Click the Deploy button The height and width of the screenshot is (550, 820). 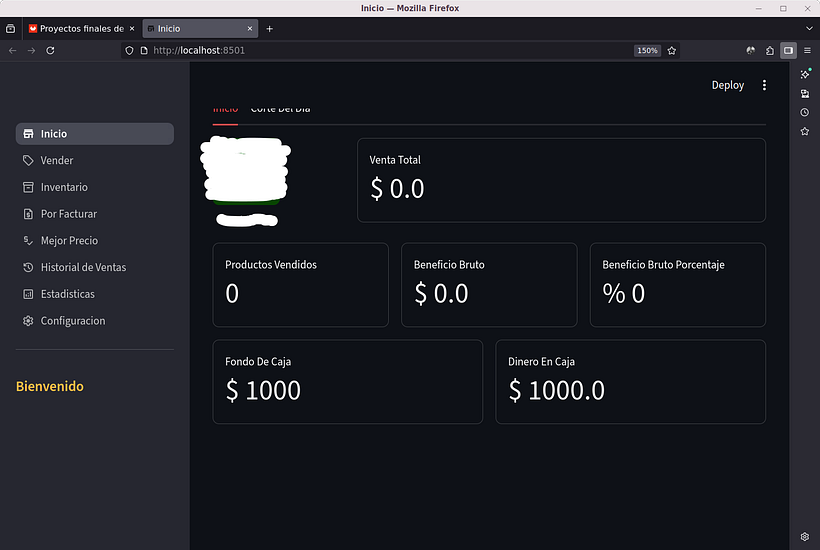727,86
